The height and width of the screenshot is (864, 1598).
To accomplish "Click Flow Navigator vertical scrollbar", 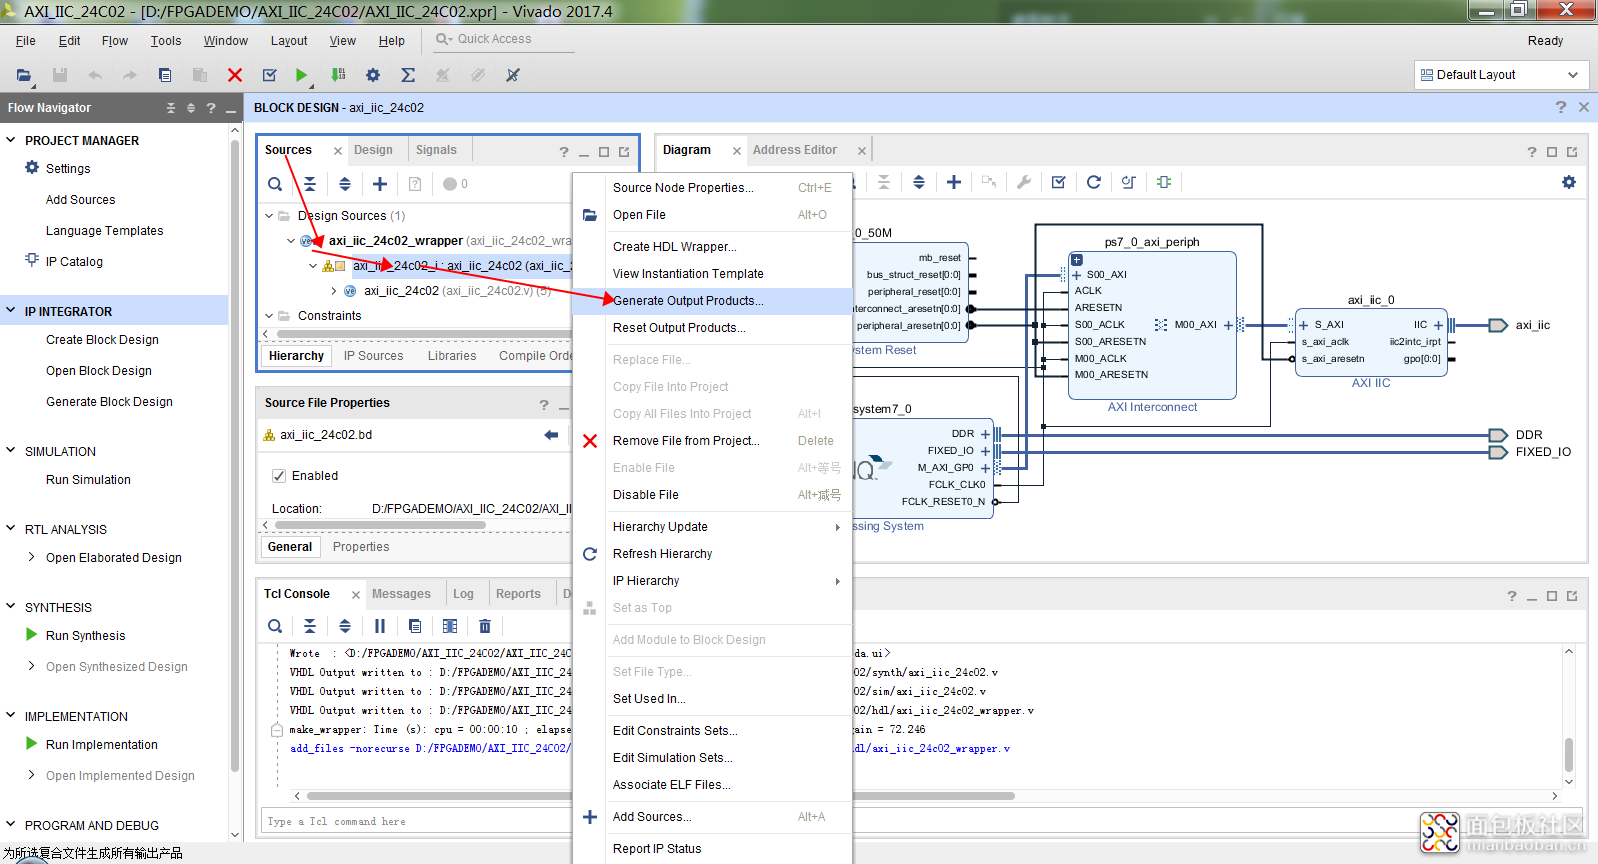I will (x=235, y=455).
